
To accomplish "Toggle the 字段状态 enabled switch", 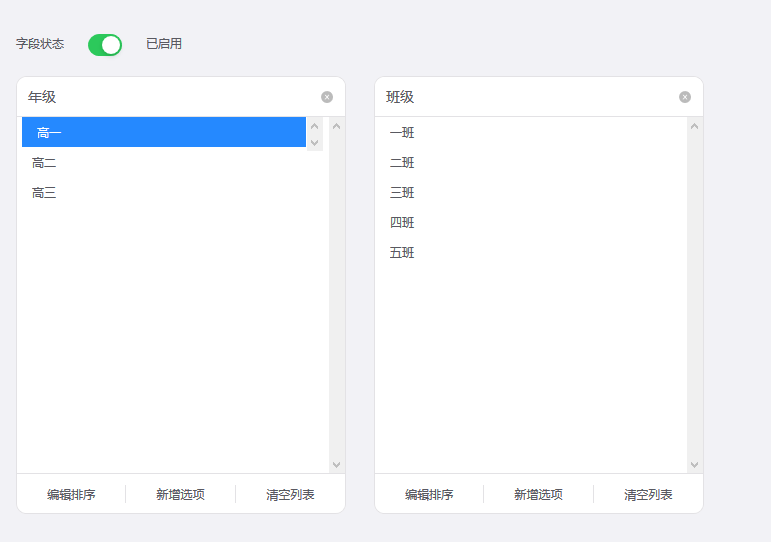I will (105, 45).
